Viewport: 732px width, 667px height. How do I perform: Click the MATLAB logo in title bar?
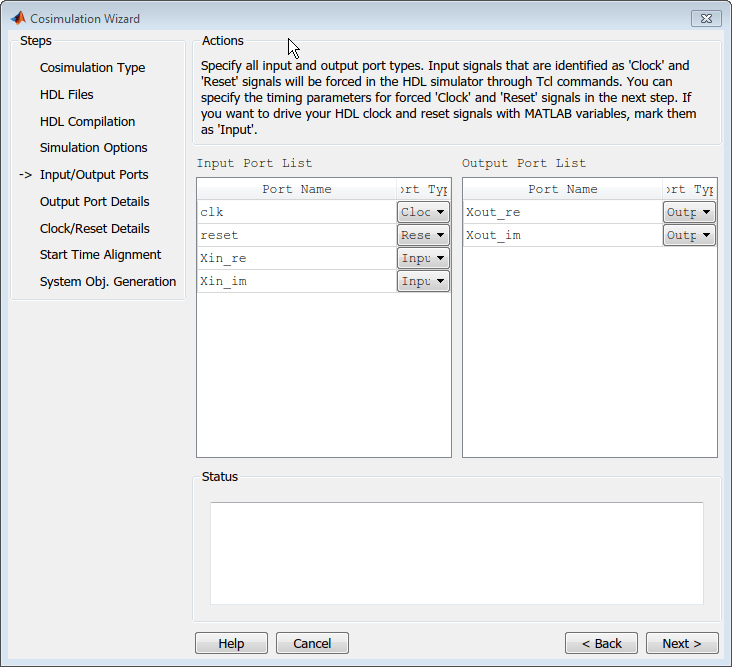[x=18, y=18]
